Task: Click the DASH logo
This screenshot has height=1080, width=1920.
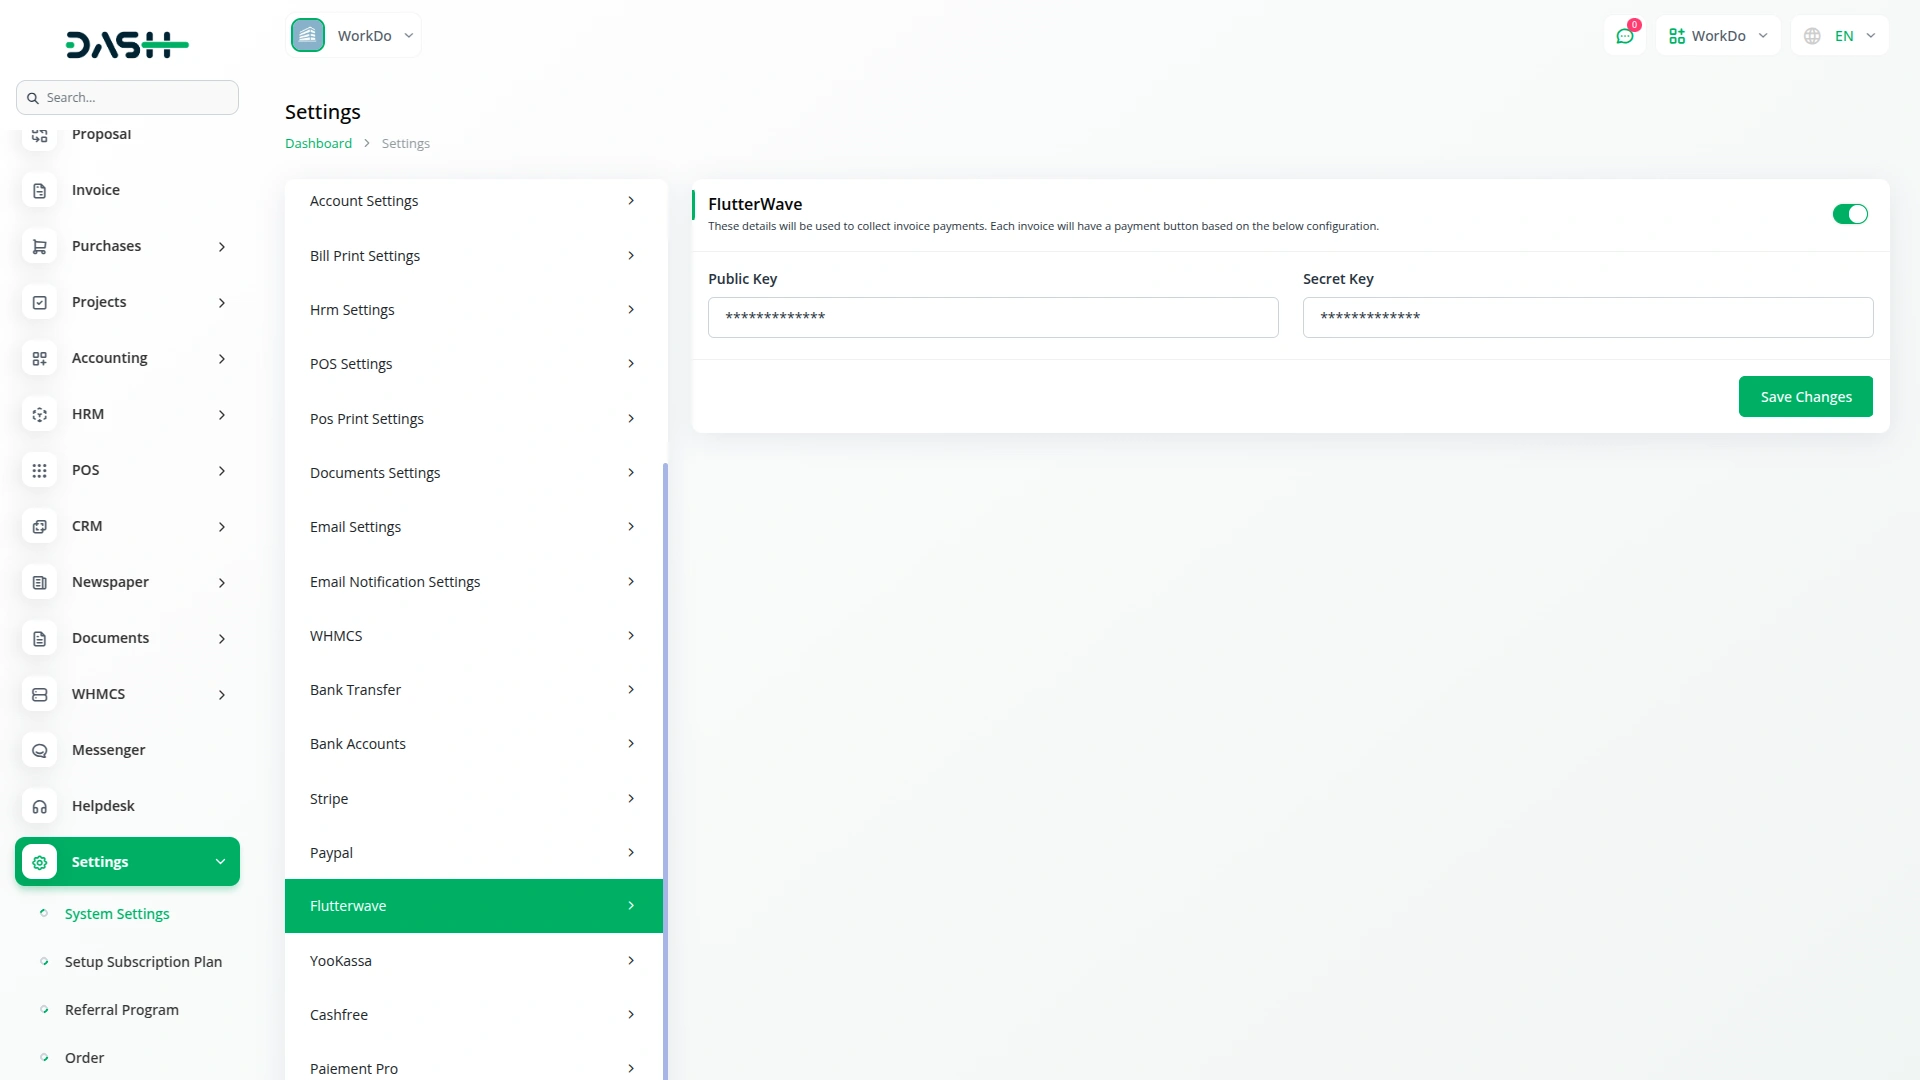Action: (x=127, y=45)
